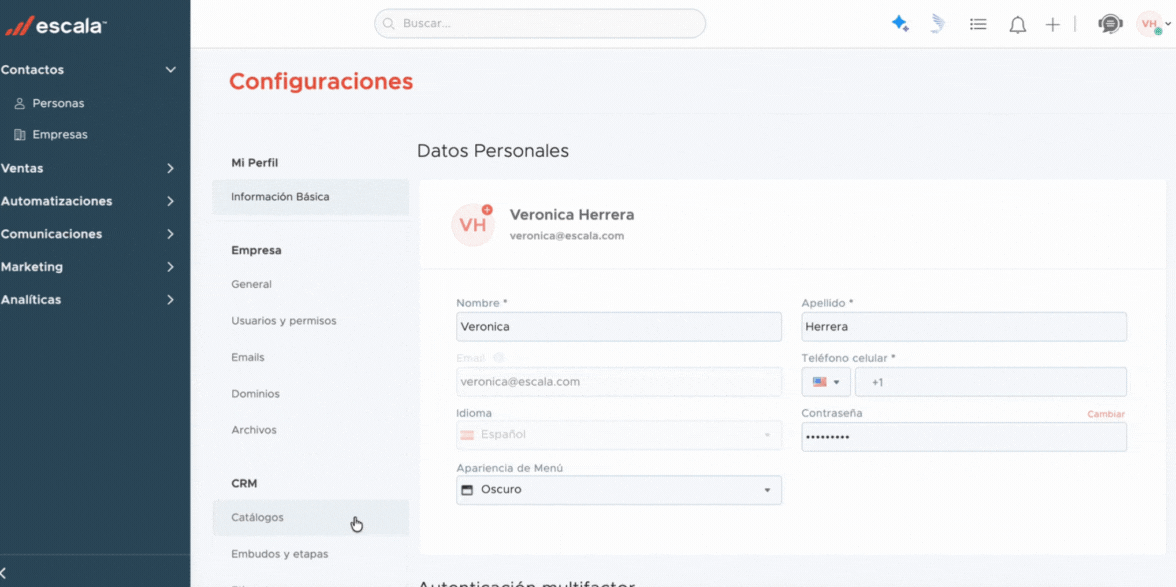Open the phone country flag selector
The width and height of the screenshot is (1176, 587).
click(x=826, y=382)
